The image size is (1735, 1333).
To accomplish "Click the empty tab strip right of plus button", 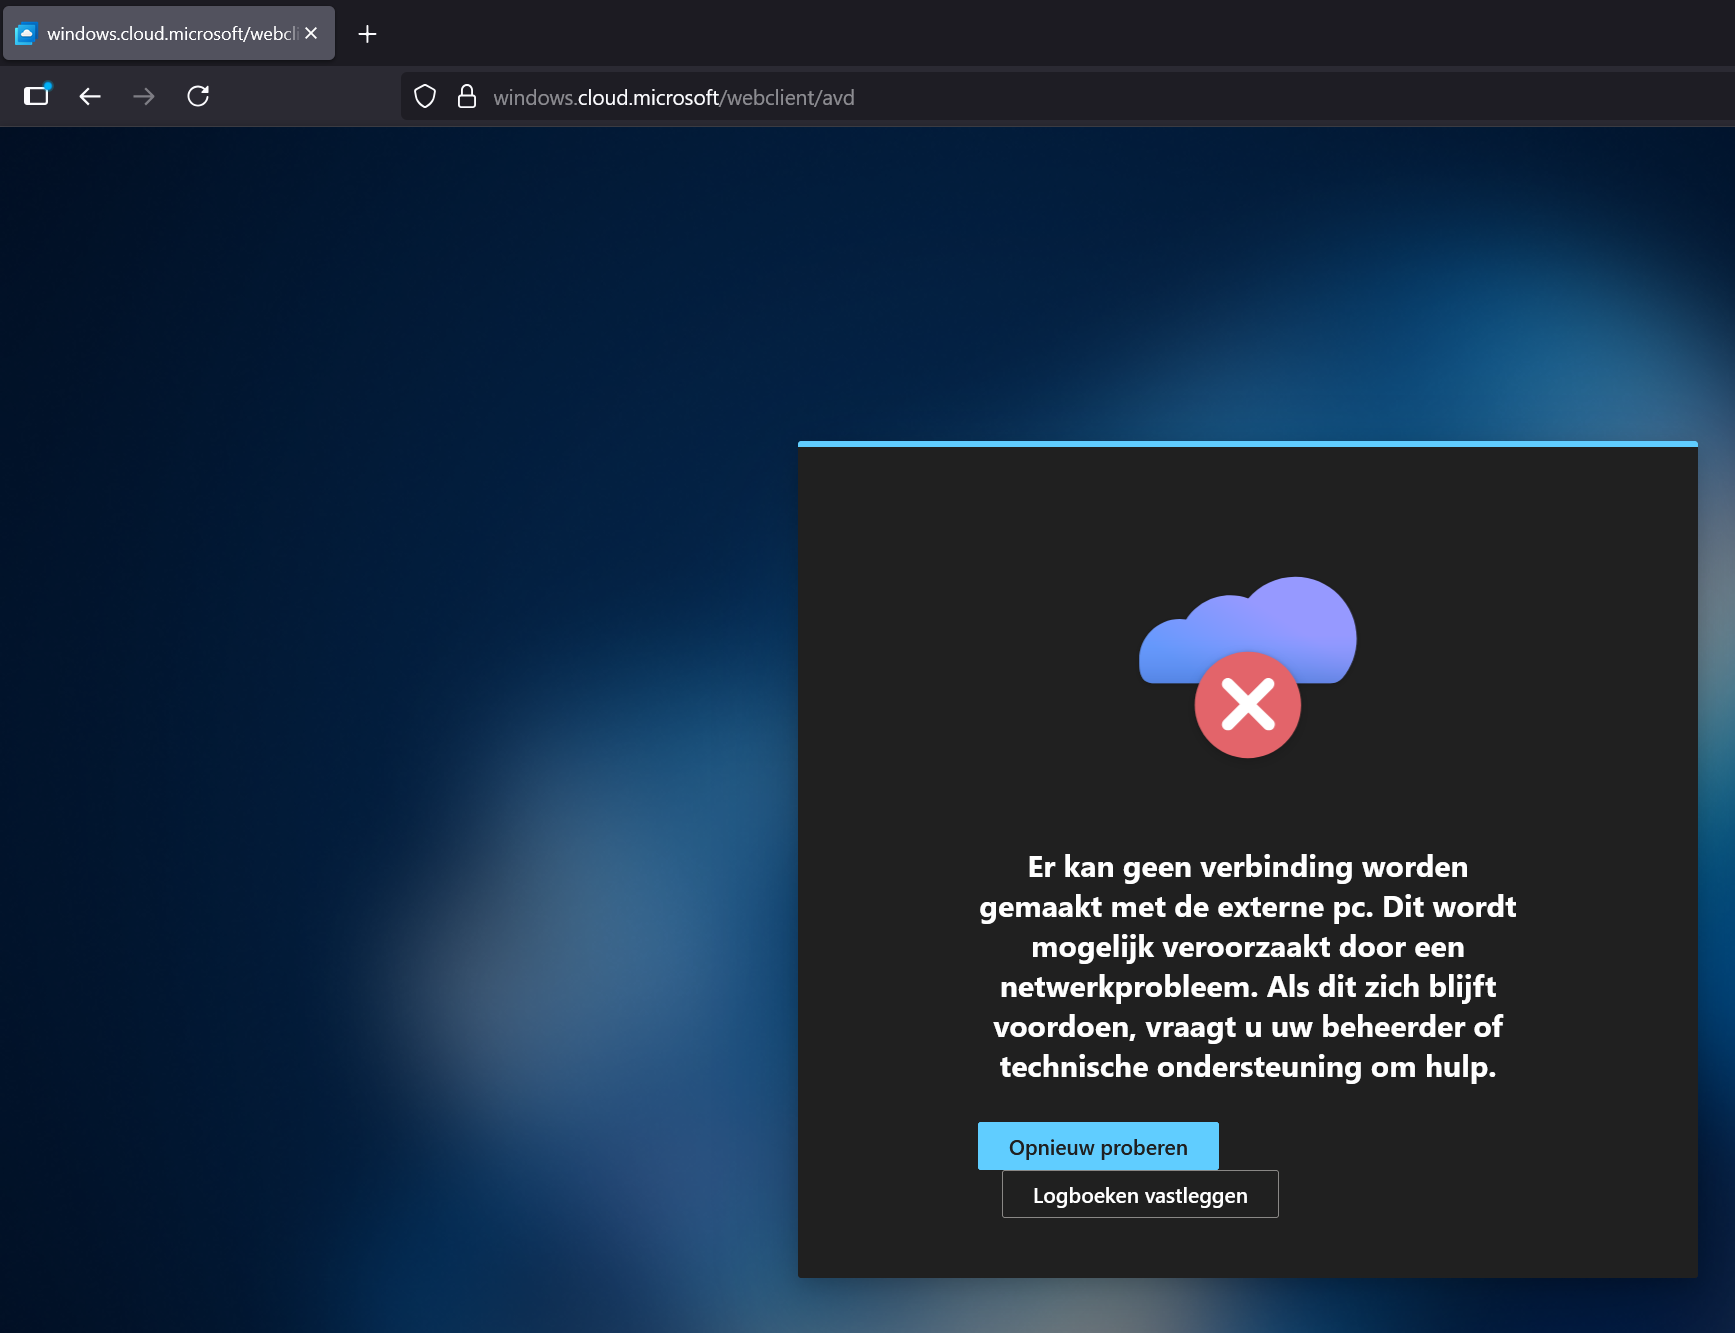I will (1000, 34).
